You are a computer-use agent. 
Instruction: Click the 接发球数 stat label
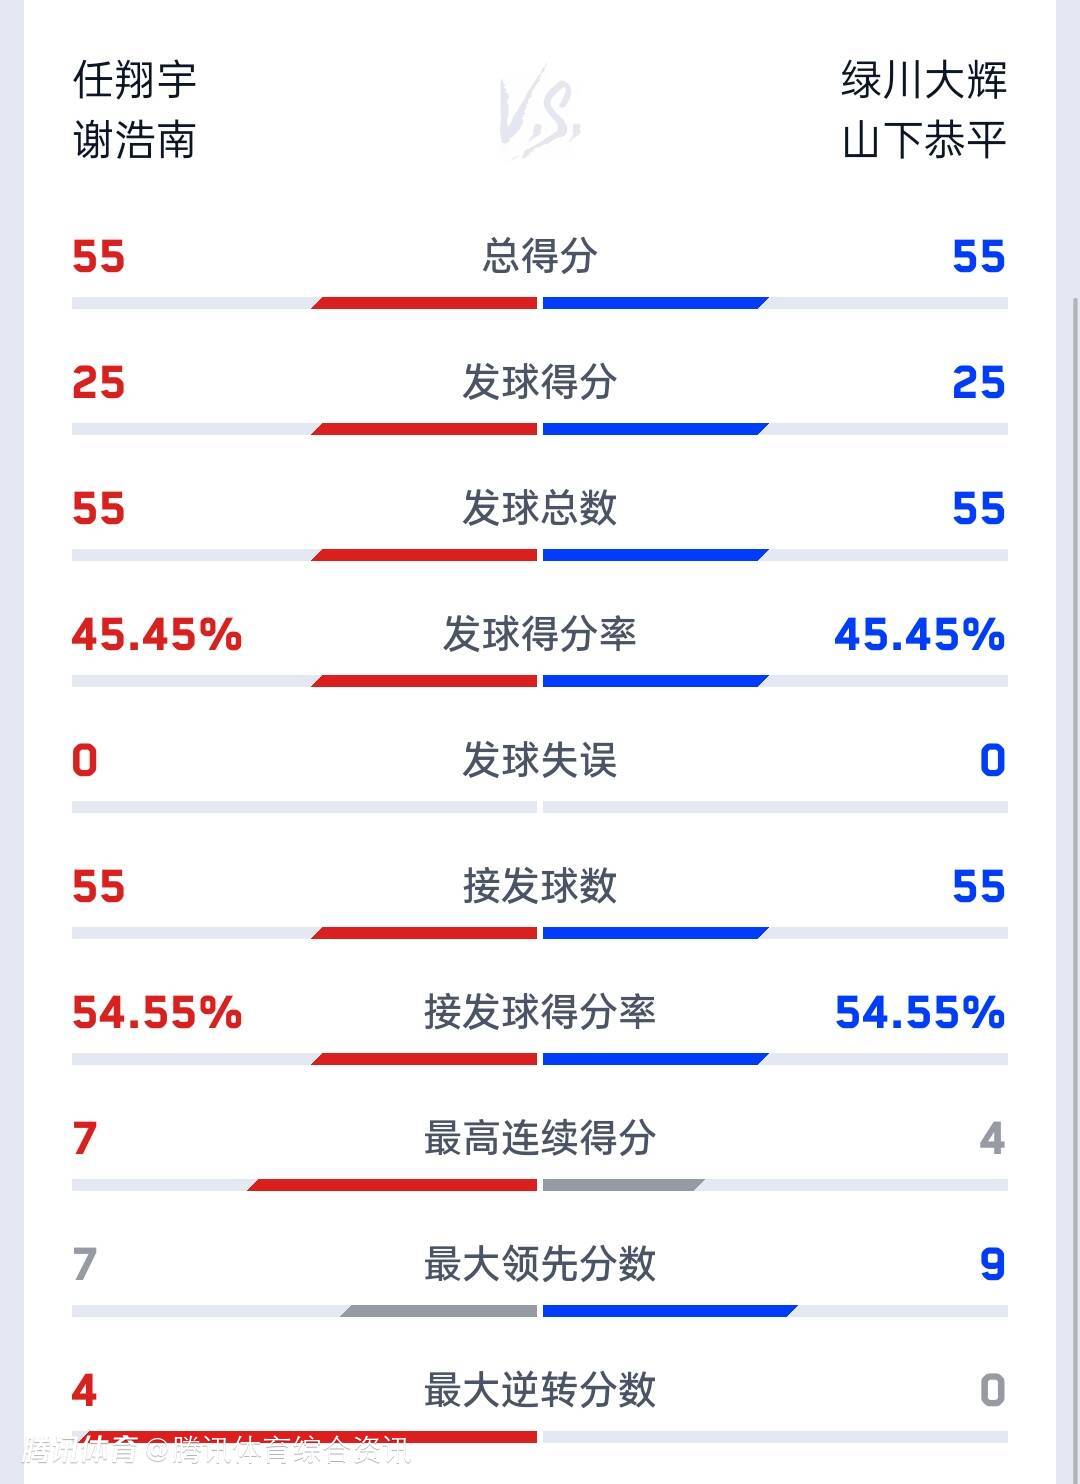coord(540,886)
